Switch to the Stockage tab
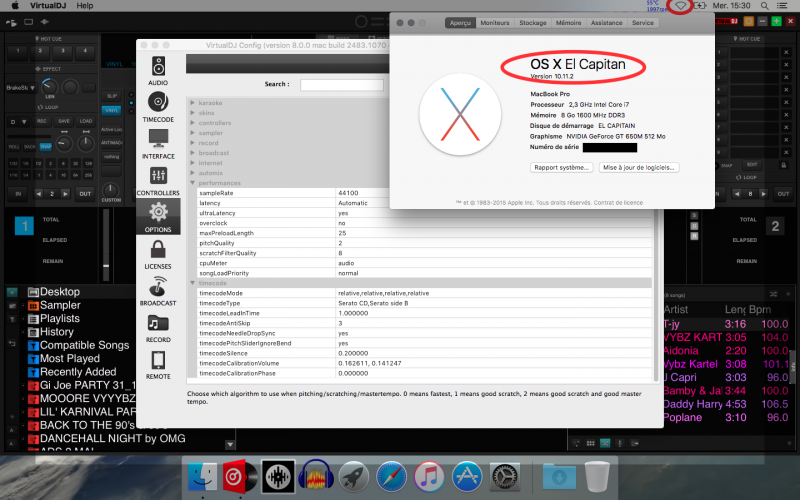800x500 pixels. 533,22
